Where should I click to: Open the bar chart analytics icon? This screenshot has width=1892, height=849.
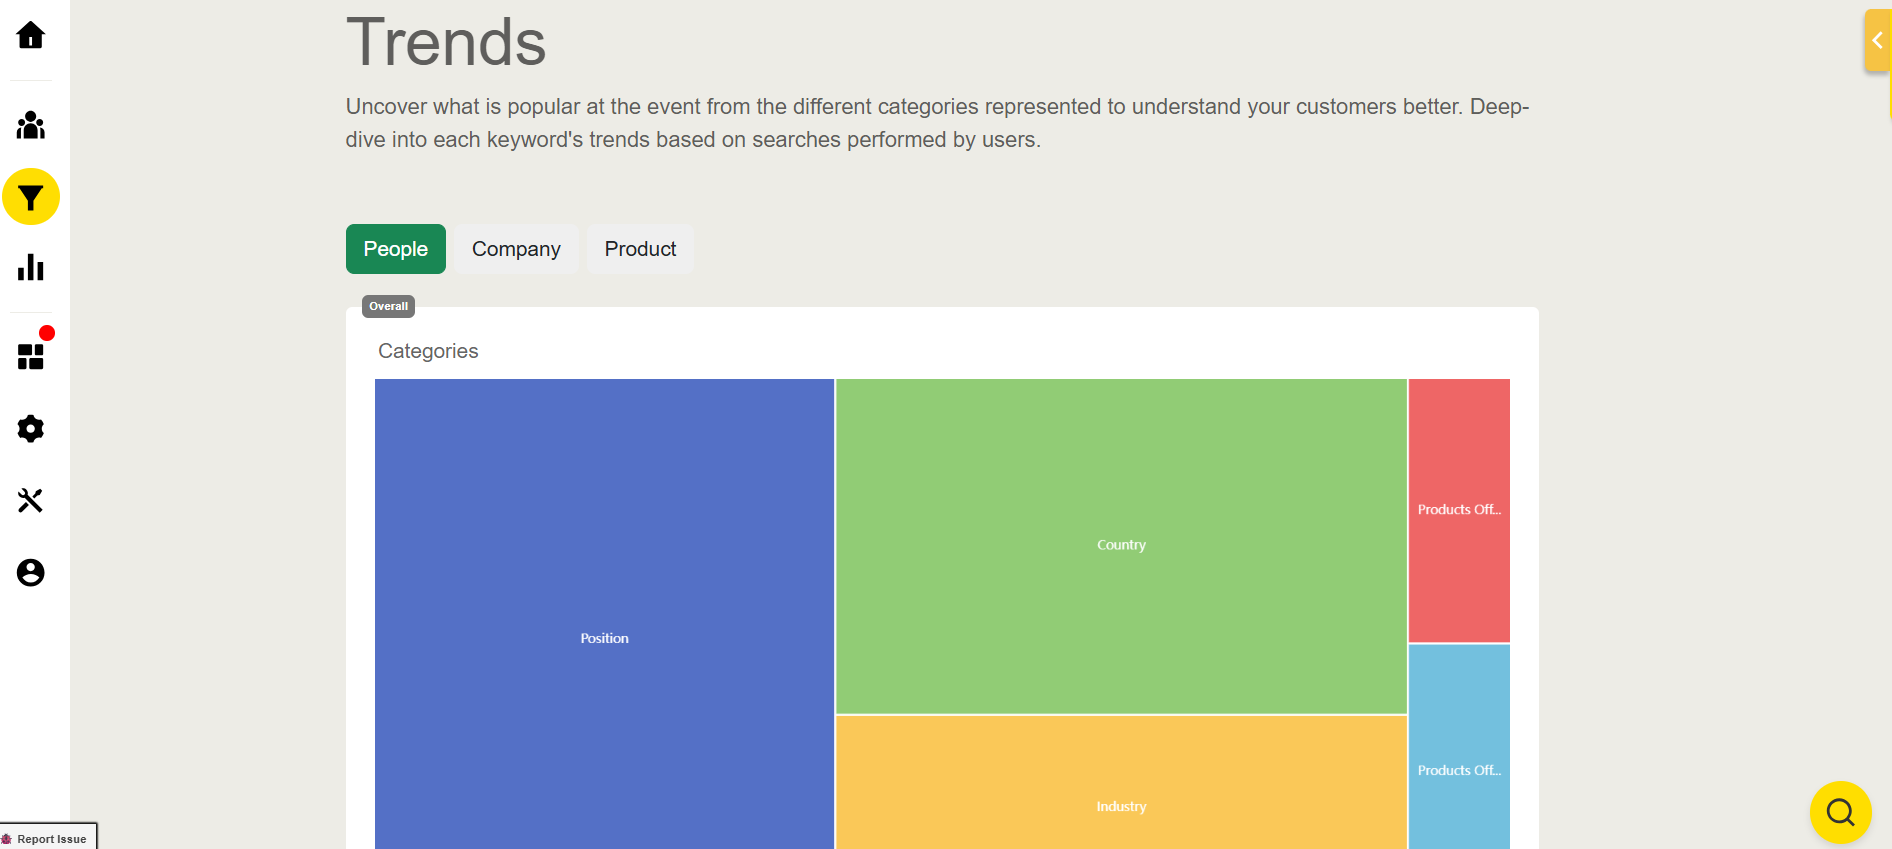[x=31, y=267]
